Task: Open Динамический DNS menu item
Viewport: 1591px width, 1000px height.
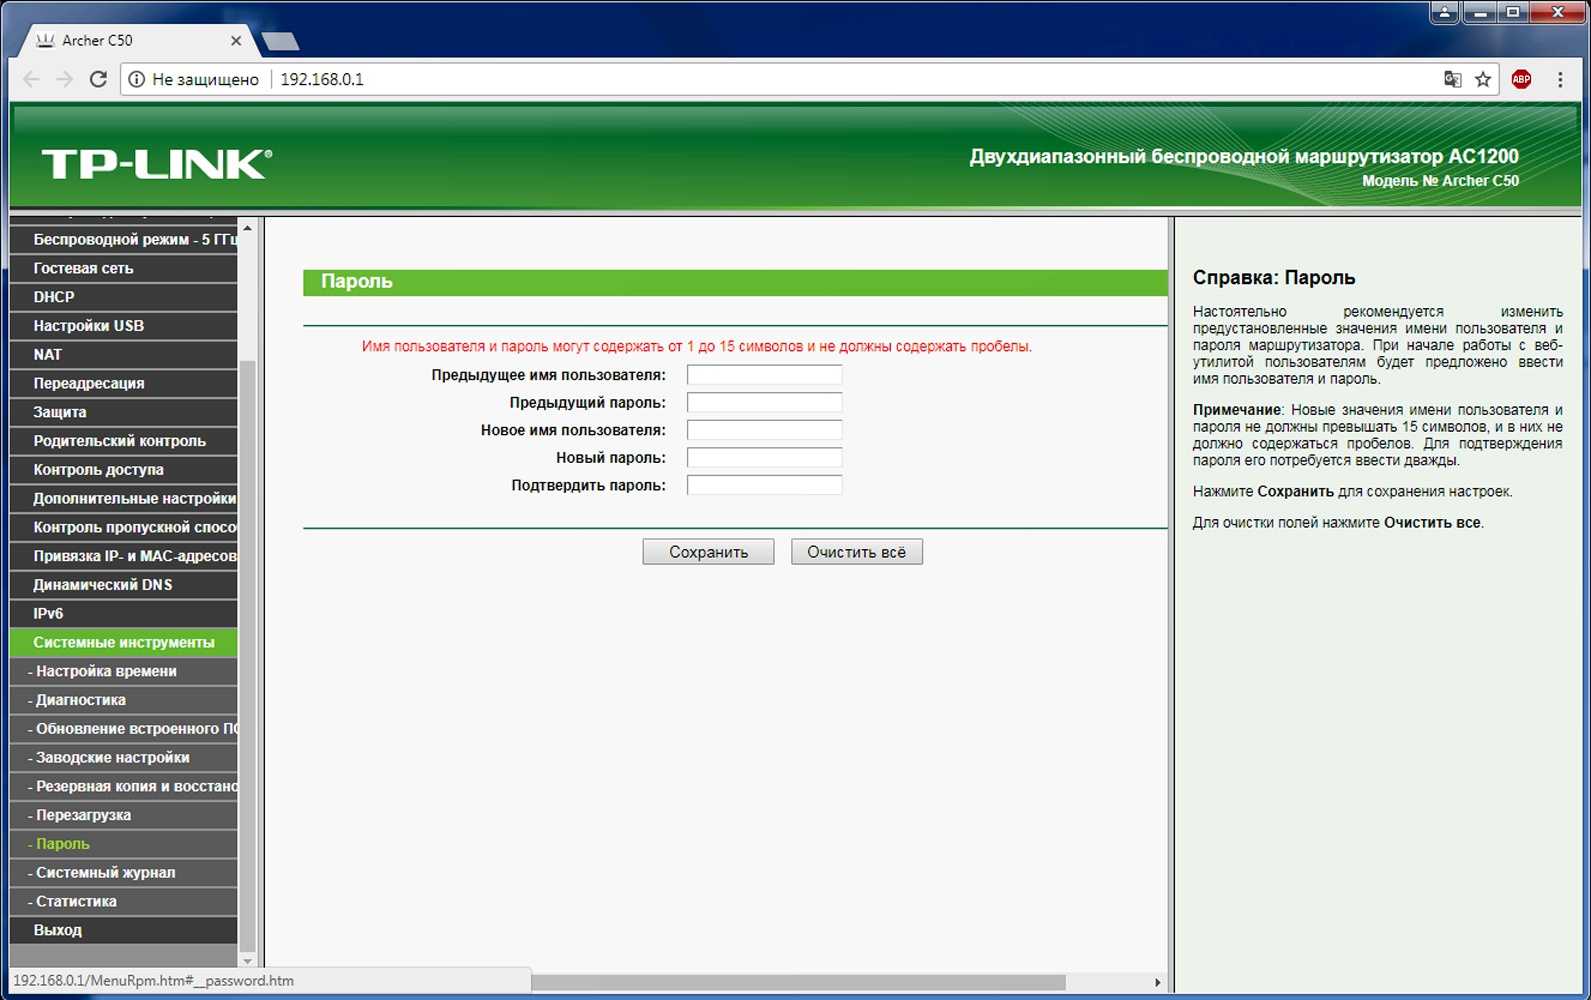Action: click(x=123, y=585)
